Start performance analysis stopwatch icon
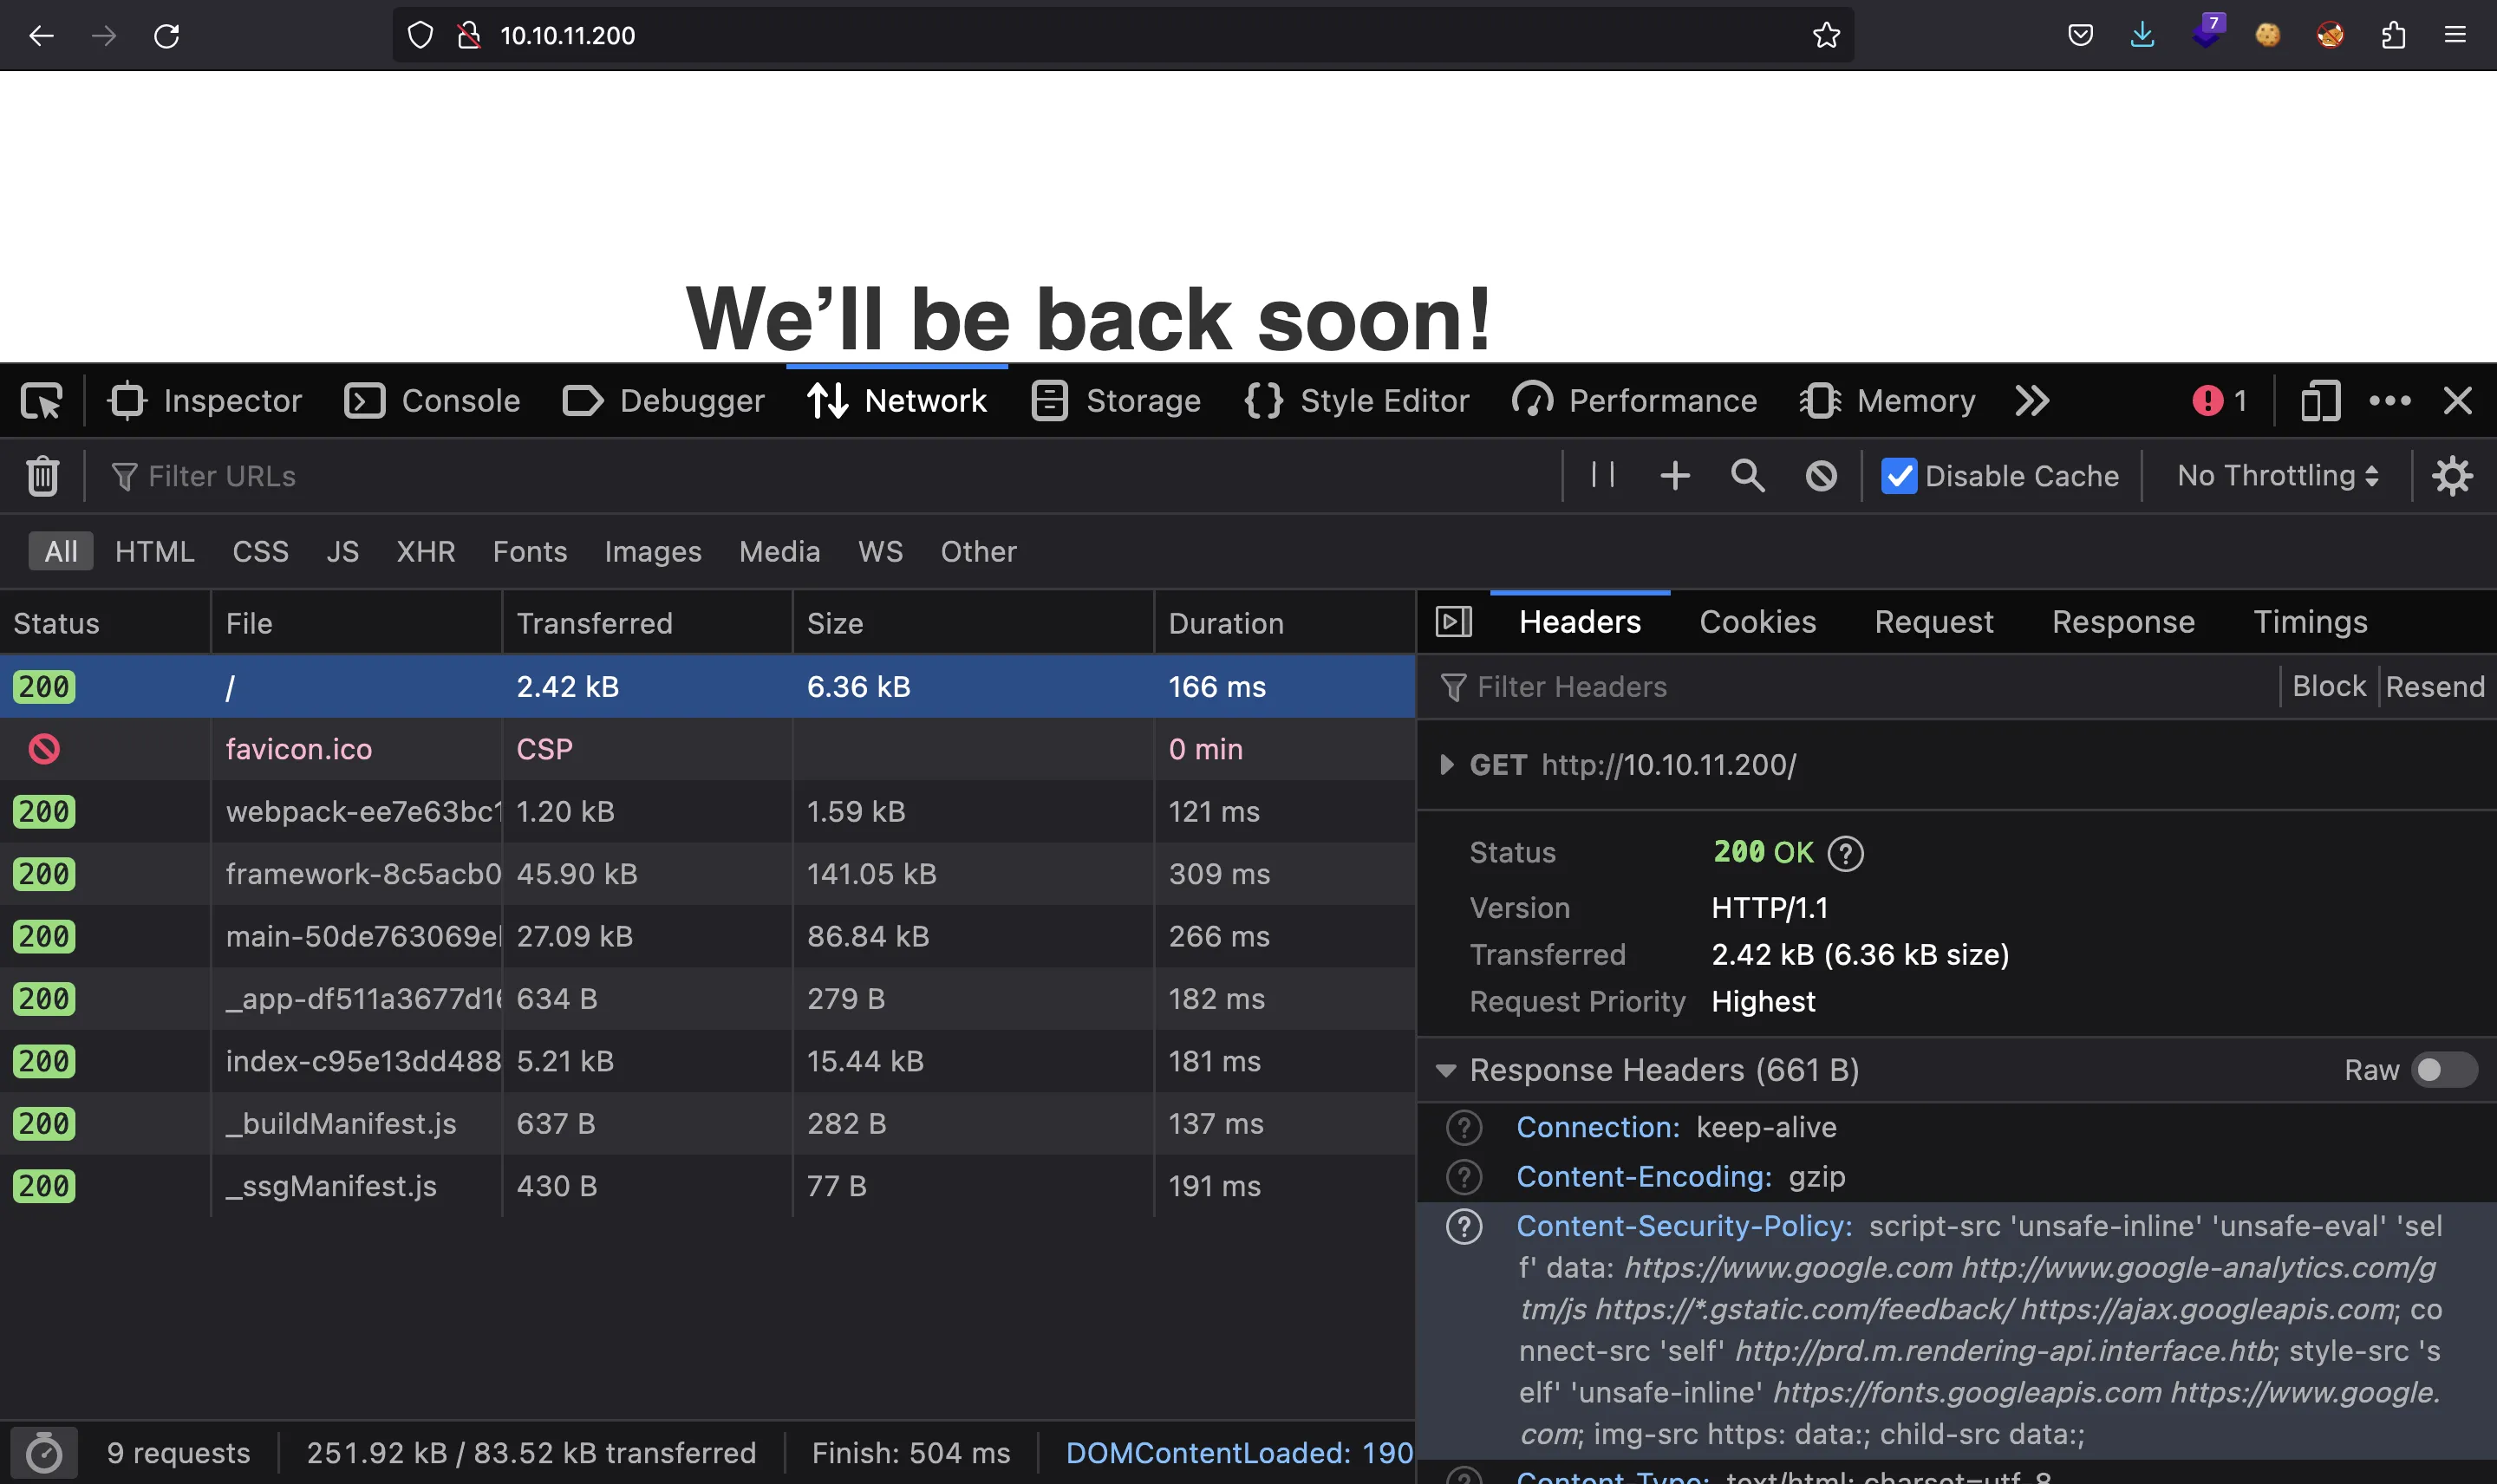This screenshot has height=1484, width=2497. point(43,1453)
